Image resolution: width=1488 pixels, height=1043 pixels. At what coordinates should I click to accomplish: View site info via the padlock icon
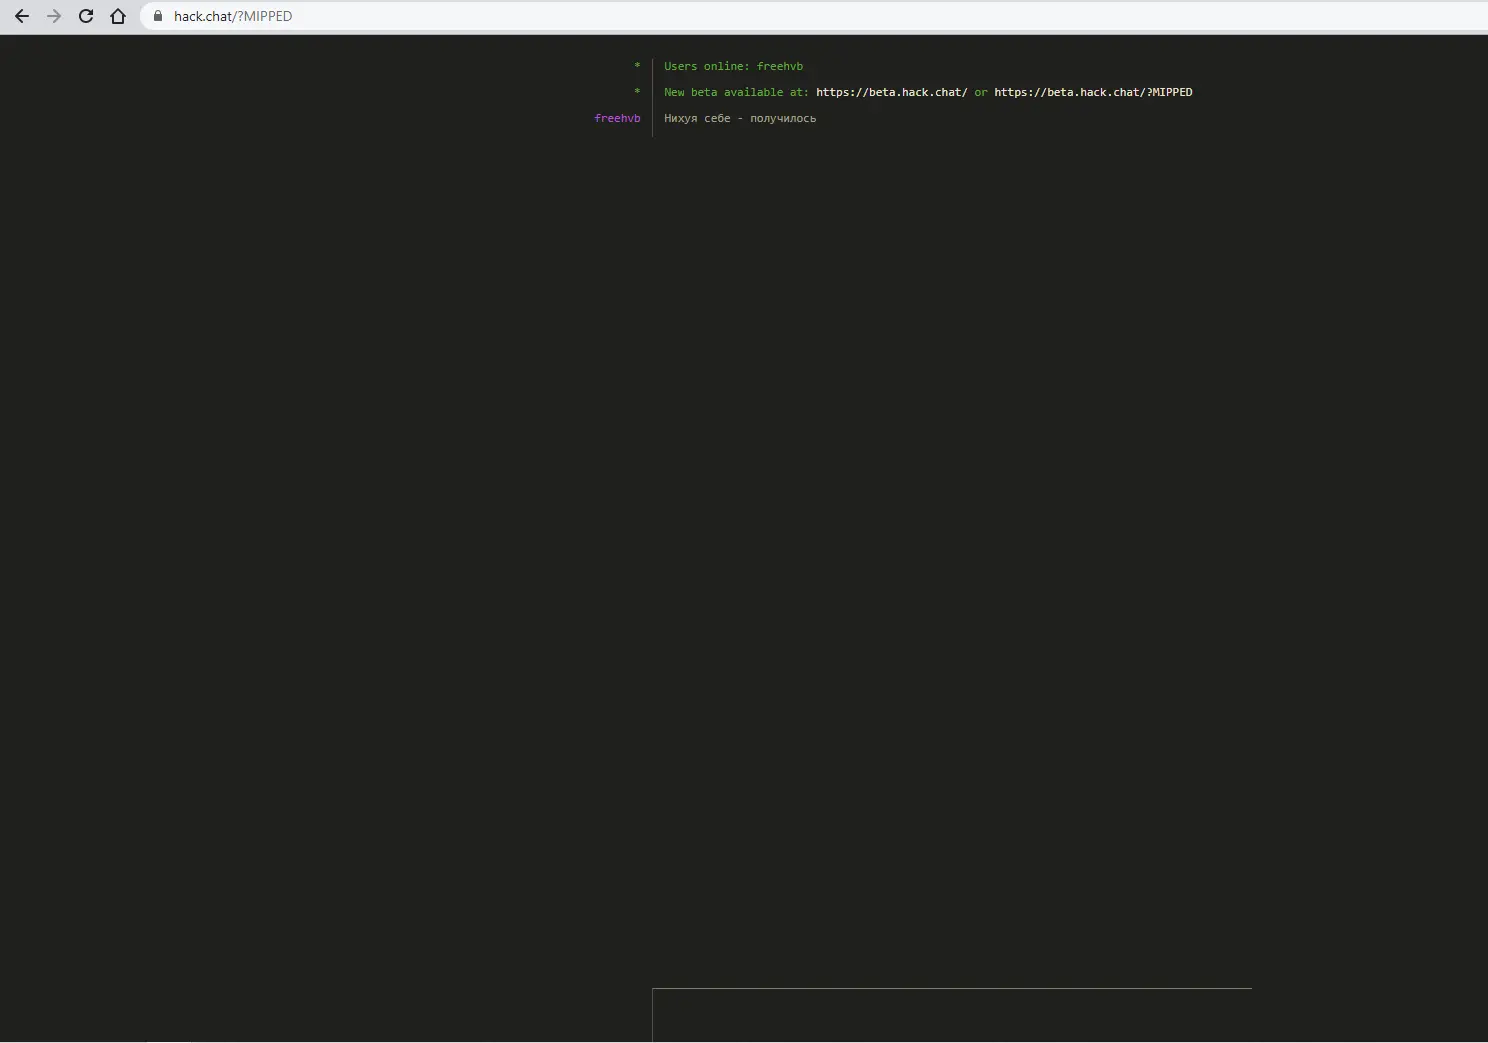coord(157,16)
